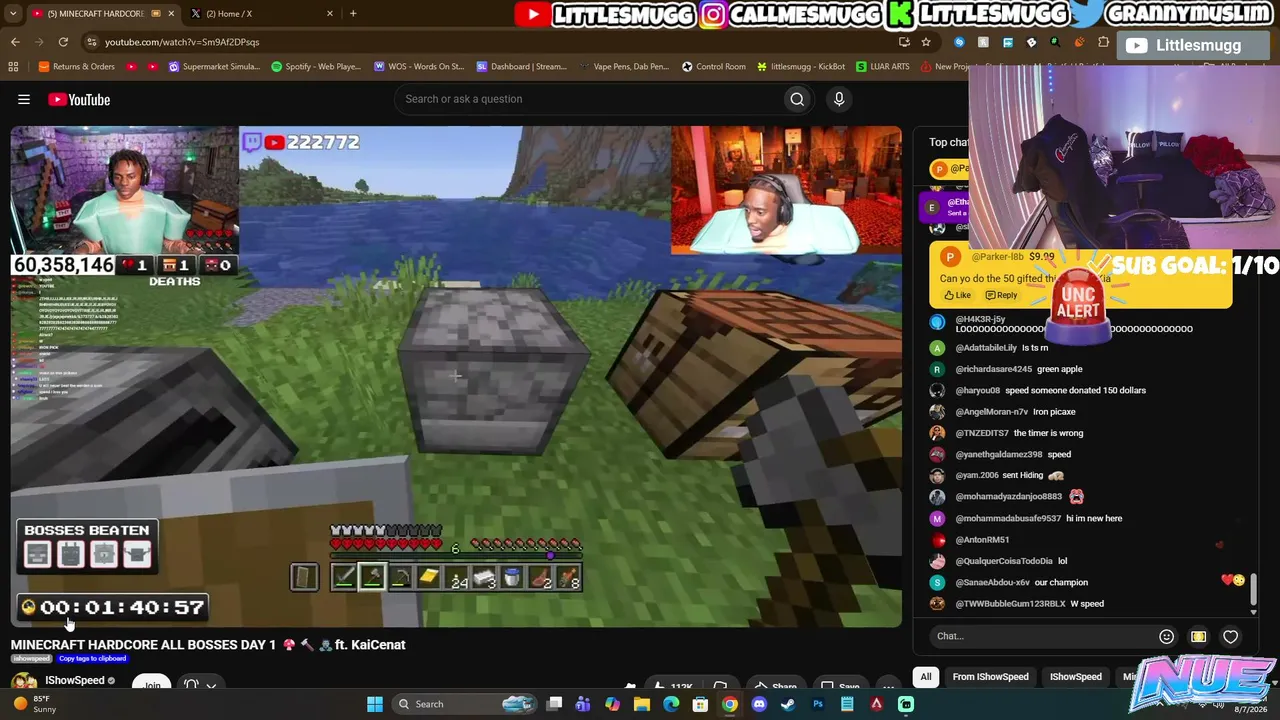Click the IShowSpeed channel name
Viewport: 1280px width, 720px height.
[75, 681]
